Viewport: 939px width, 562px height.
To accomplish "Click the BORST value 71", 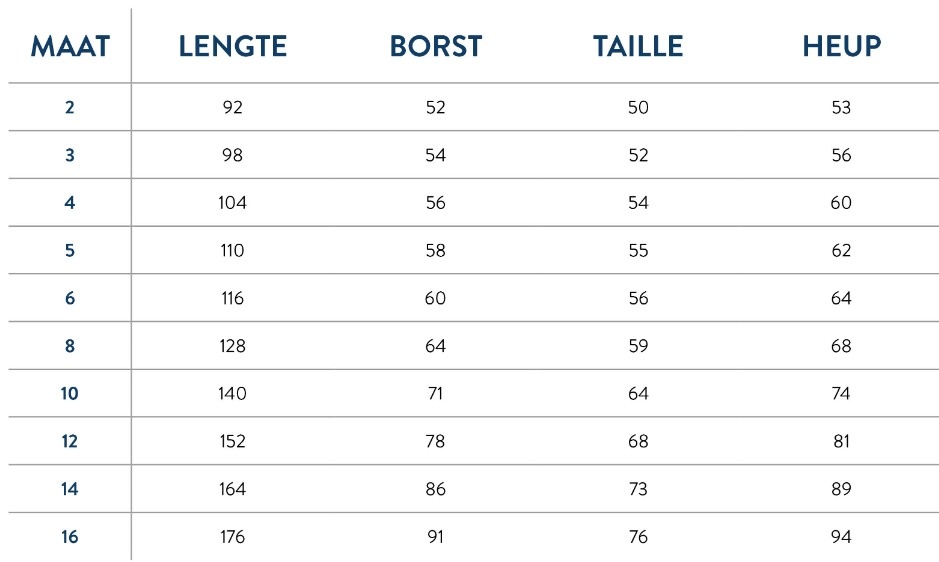I will pyautogui.click(x=435, y=393).
